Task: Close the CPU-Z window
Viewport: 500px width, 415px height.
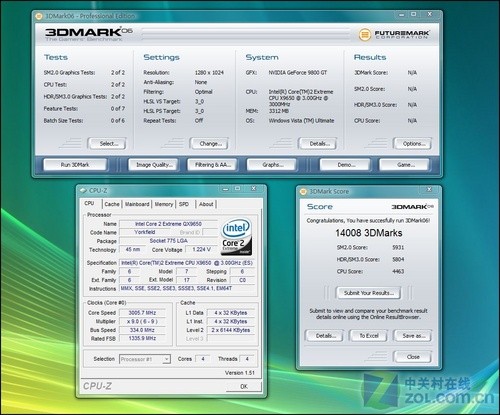Action: tap(253, 189)
